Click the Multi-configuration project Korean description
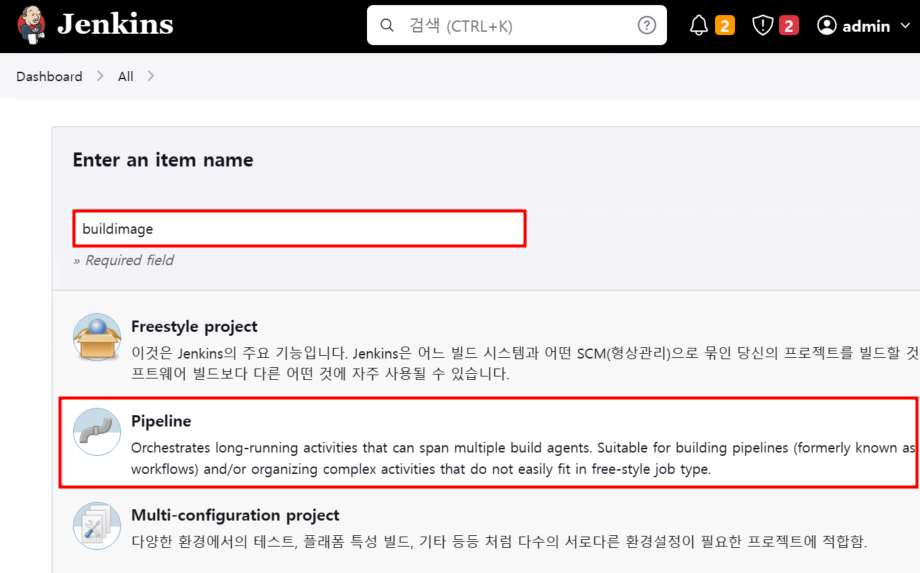Screen dimensions: 920x573 pyautogui.click(x=499, y=541)
